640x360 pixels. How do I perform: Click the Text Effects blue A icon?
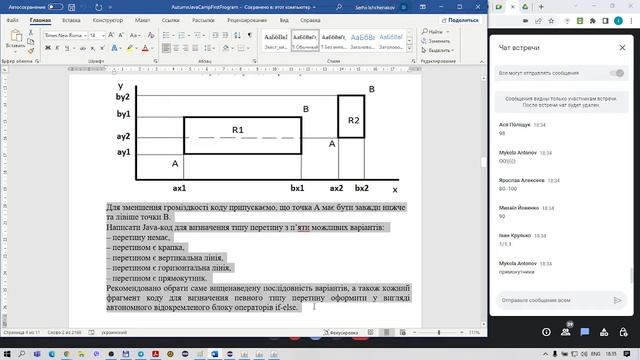[115, 48]
